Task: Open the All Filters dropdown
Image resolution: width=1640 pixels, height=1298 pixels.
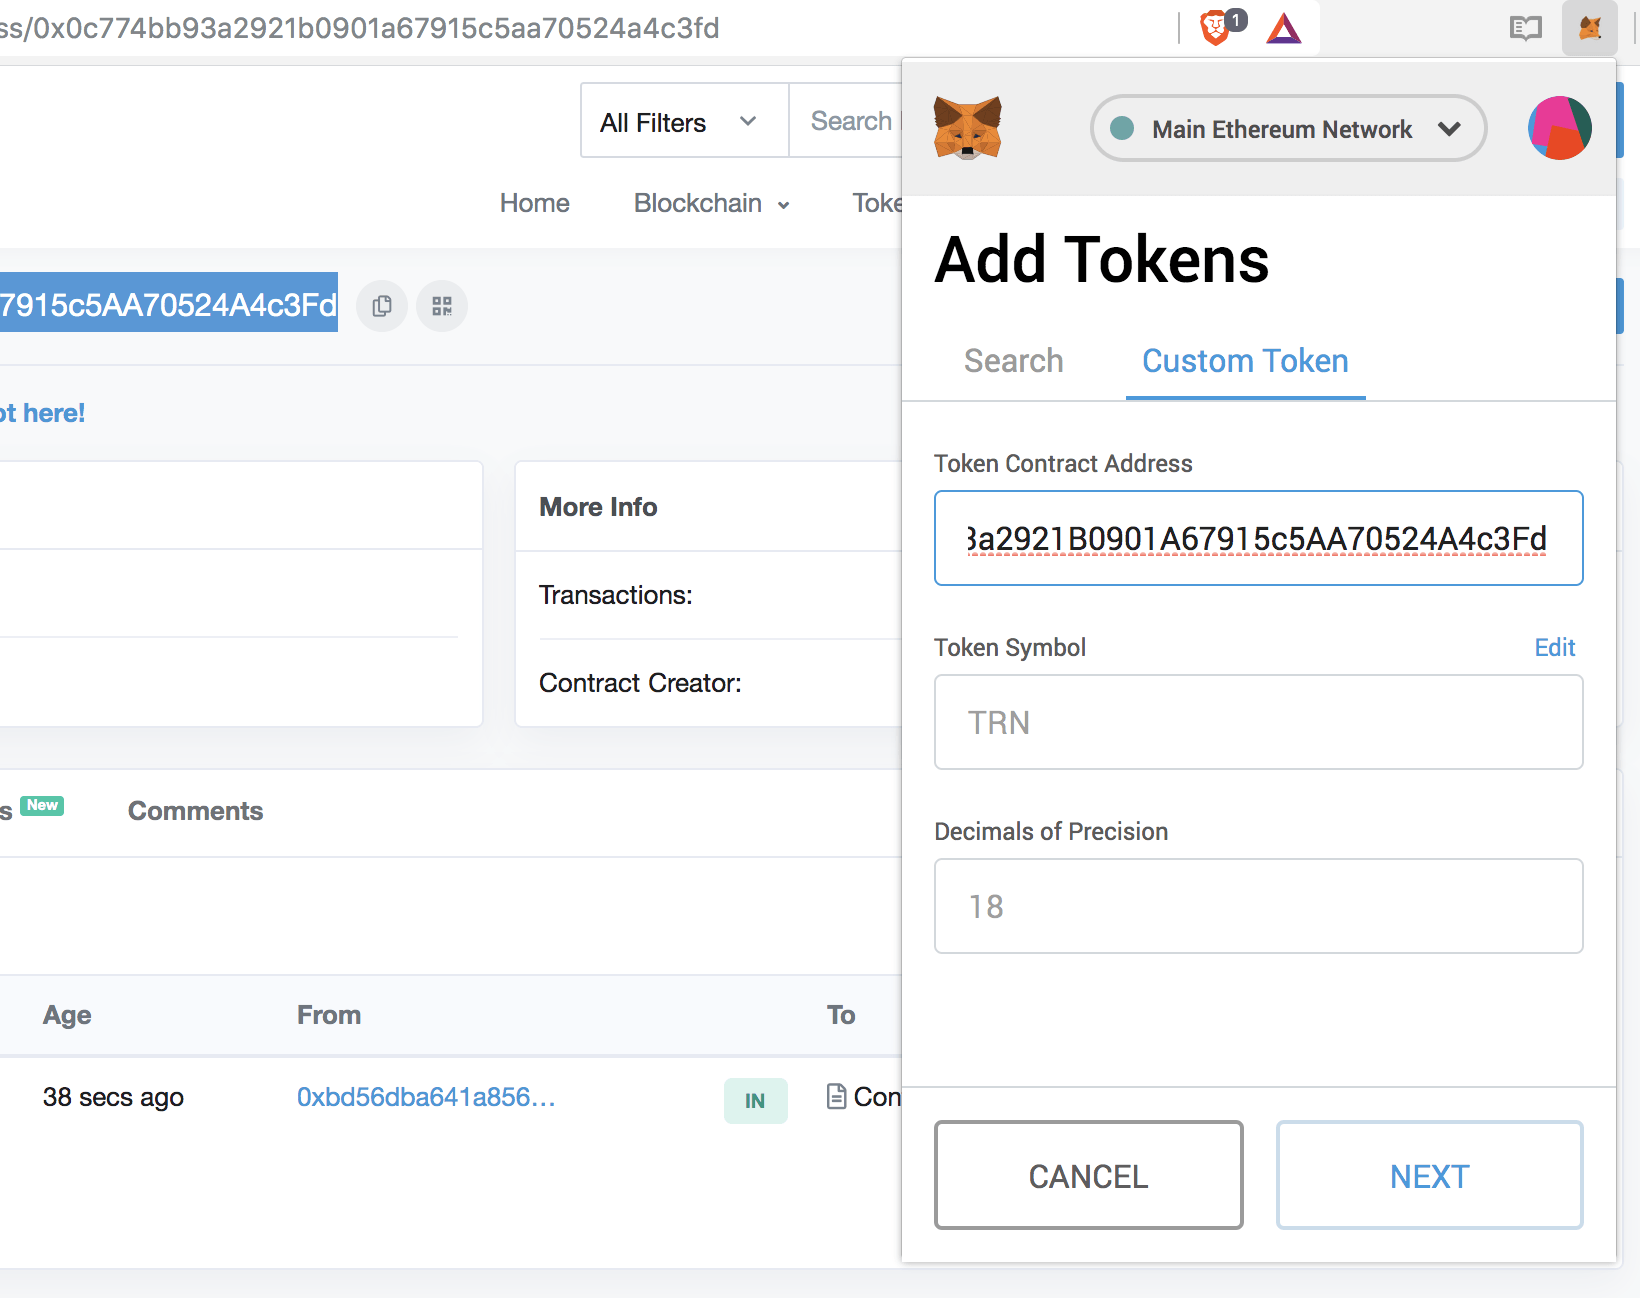Action: click(684, 121)
